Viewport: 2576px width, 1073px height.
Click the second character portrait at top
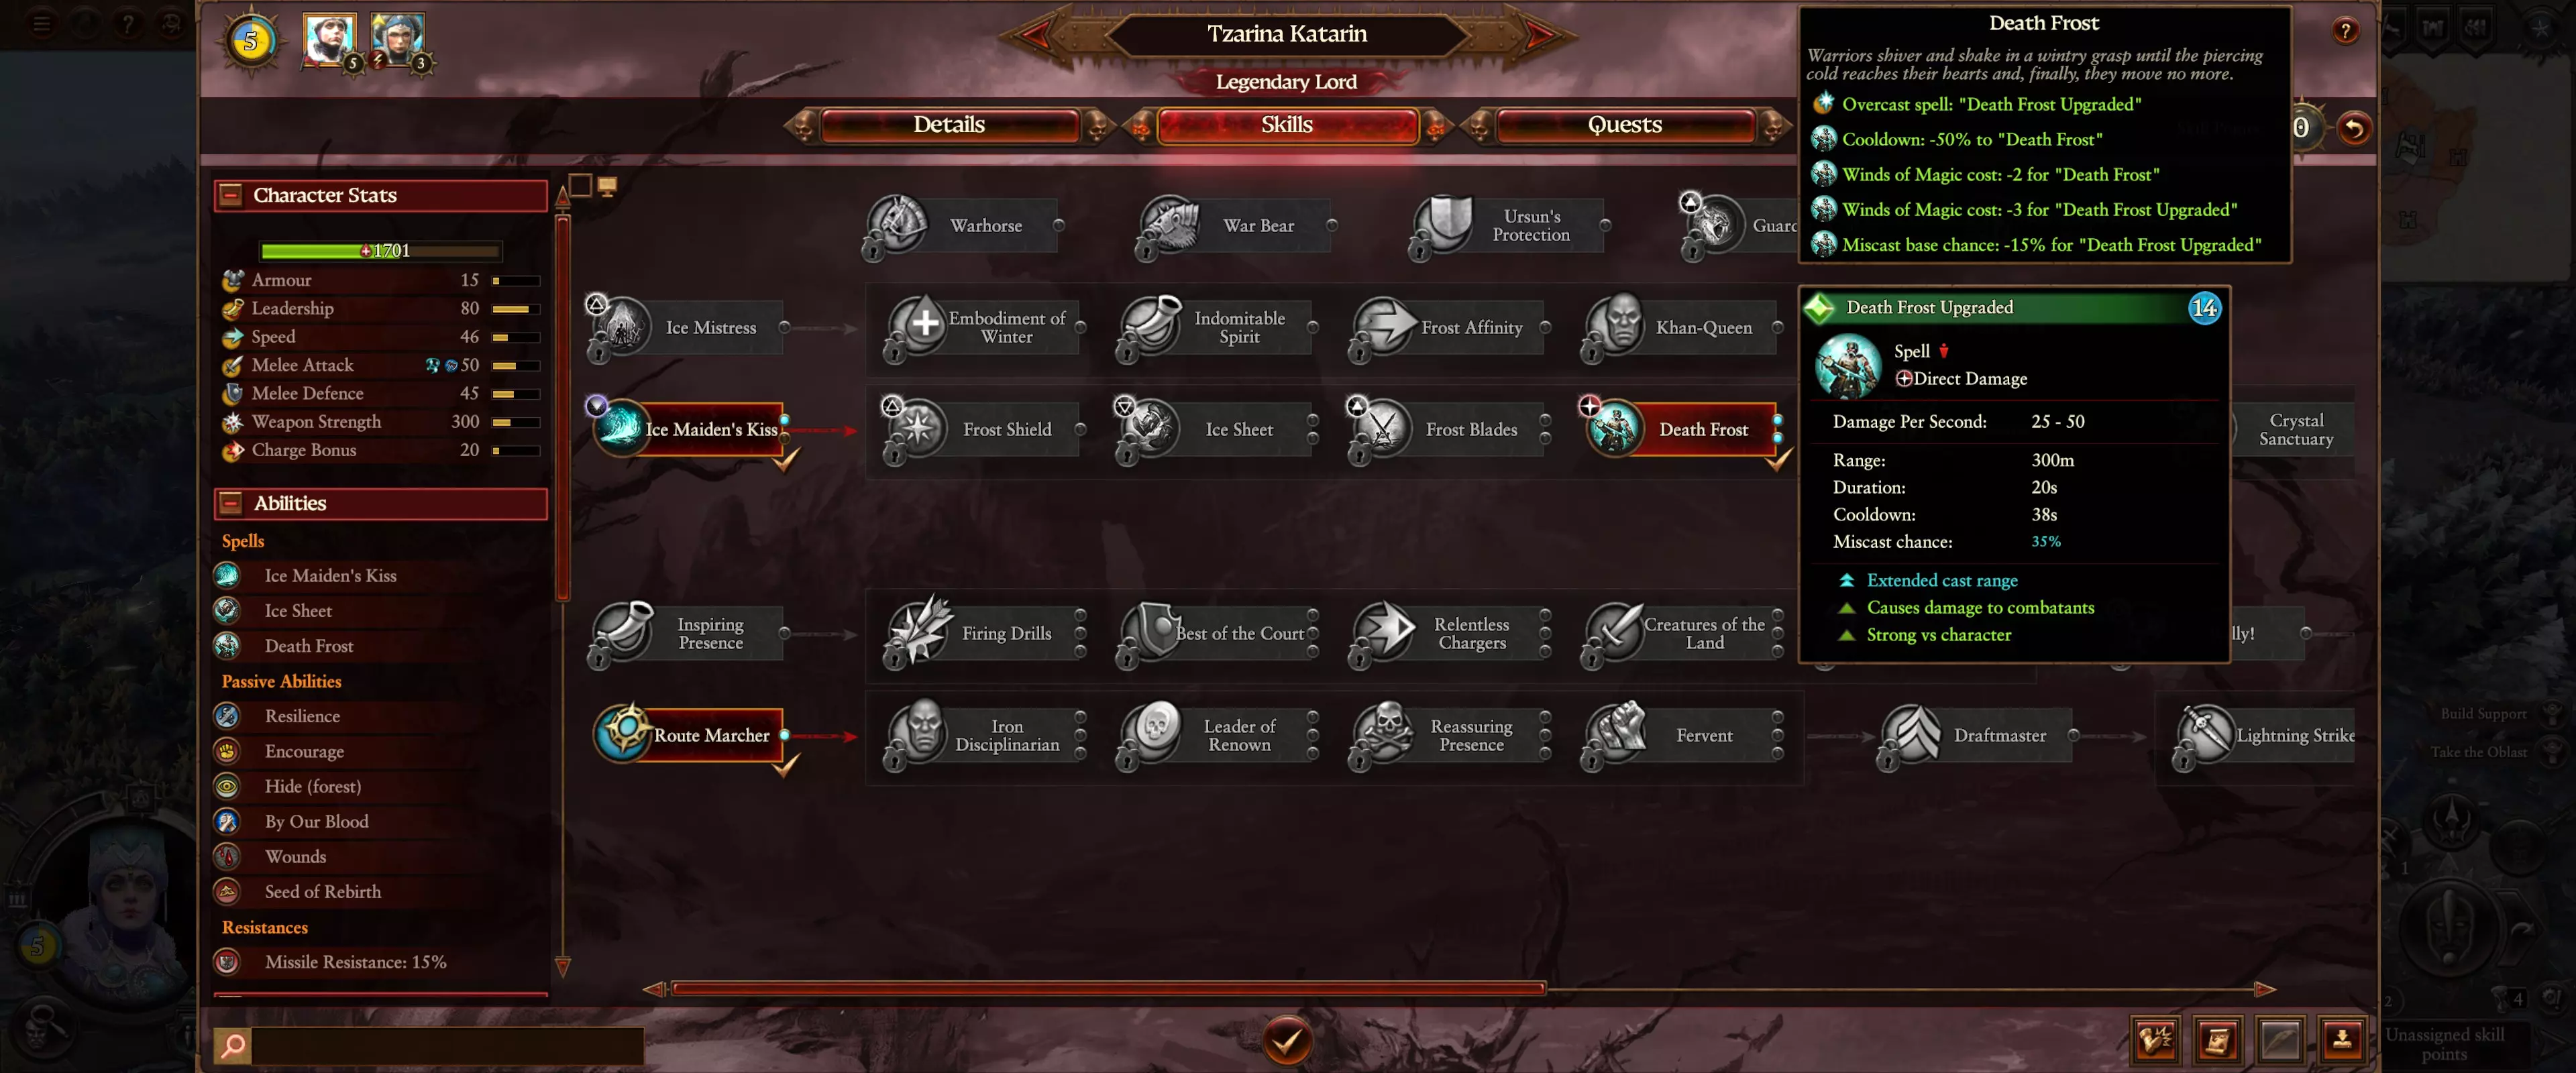pos(397,39)
